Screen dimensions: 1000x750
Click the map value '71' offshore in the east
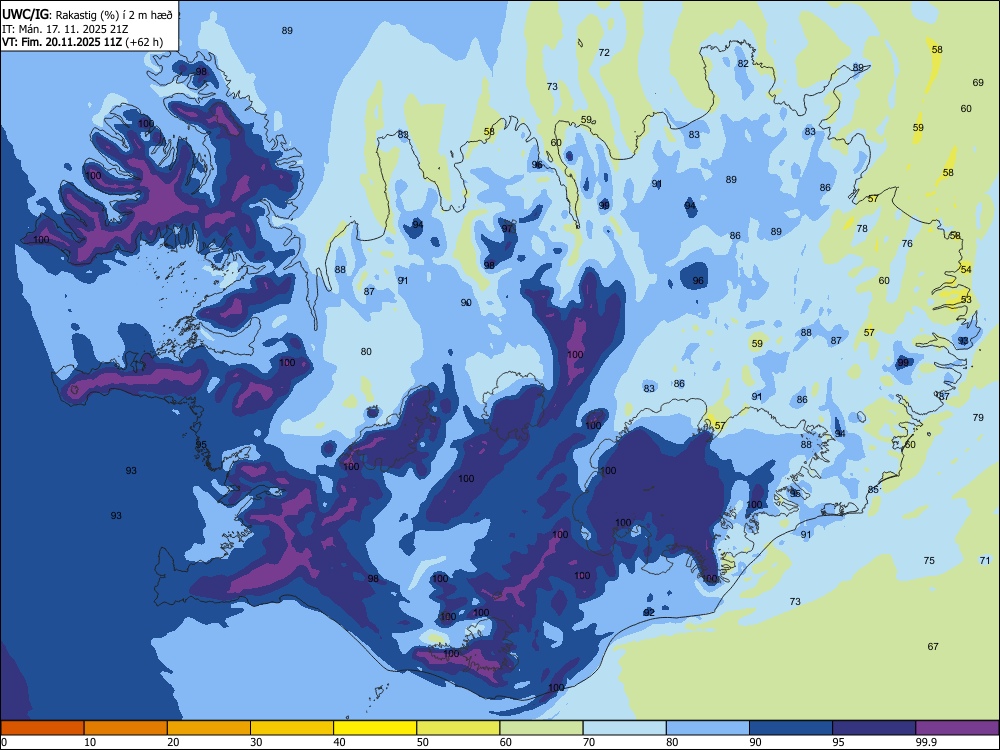(985, 560)
